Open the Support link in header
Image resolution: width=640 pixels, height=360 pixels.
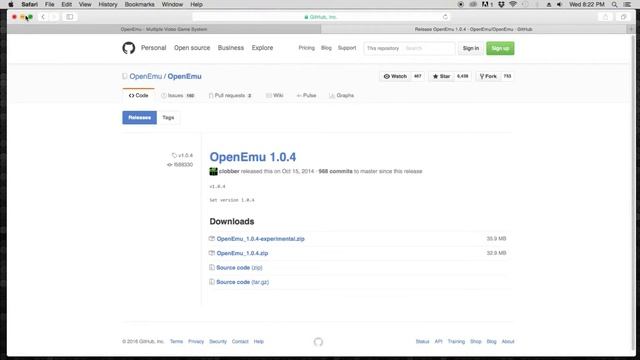click(x=347, y=48)
